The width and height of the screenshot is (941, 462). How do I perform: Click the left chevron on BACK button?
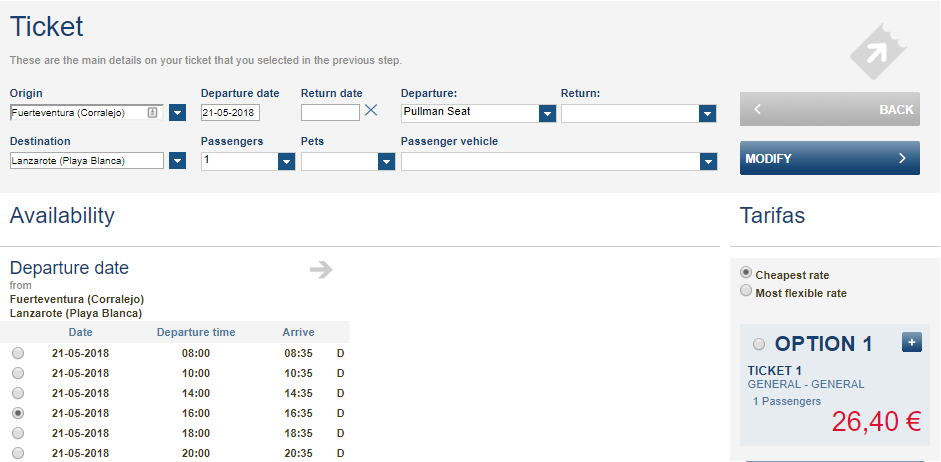757,109
